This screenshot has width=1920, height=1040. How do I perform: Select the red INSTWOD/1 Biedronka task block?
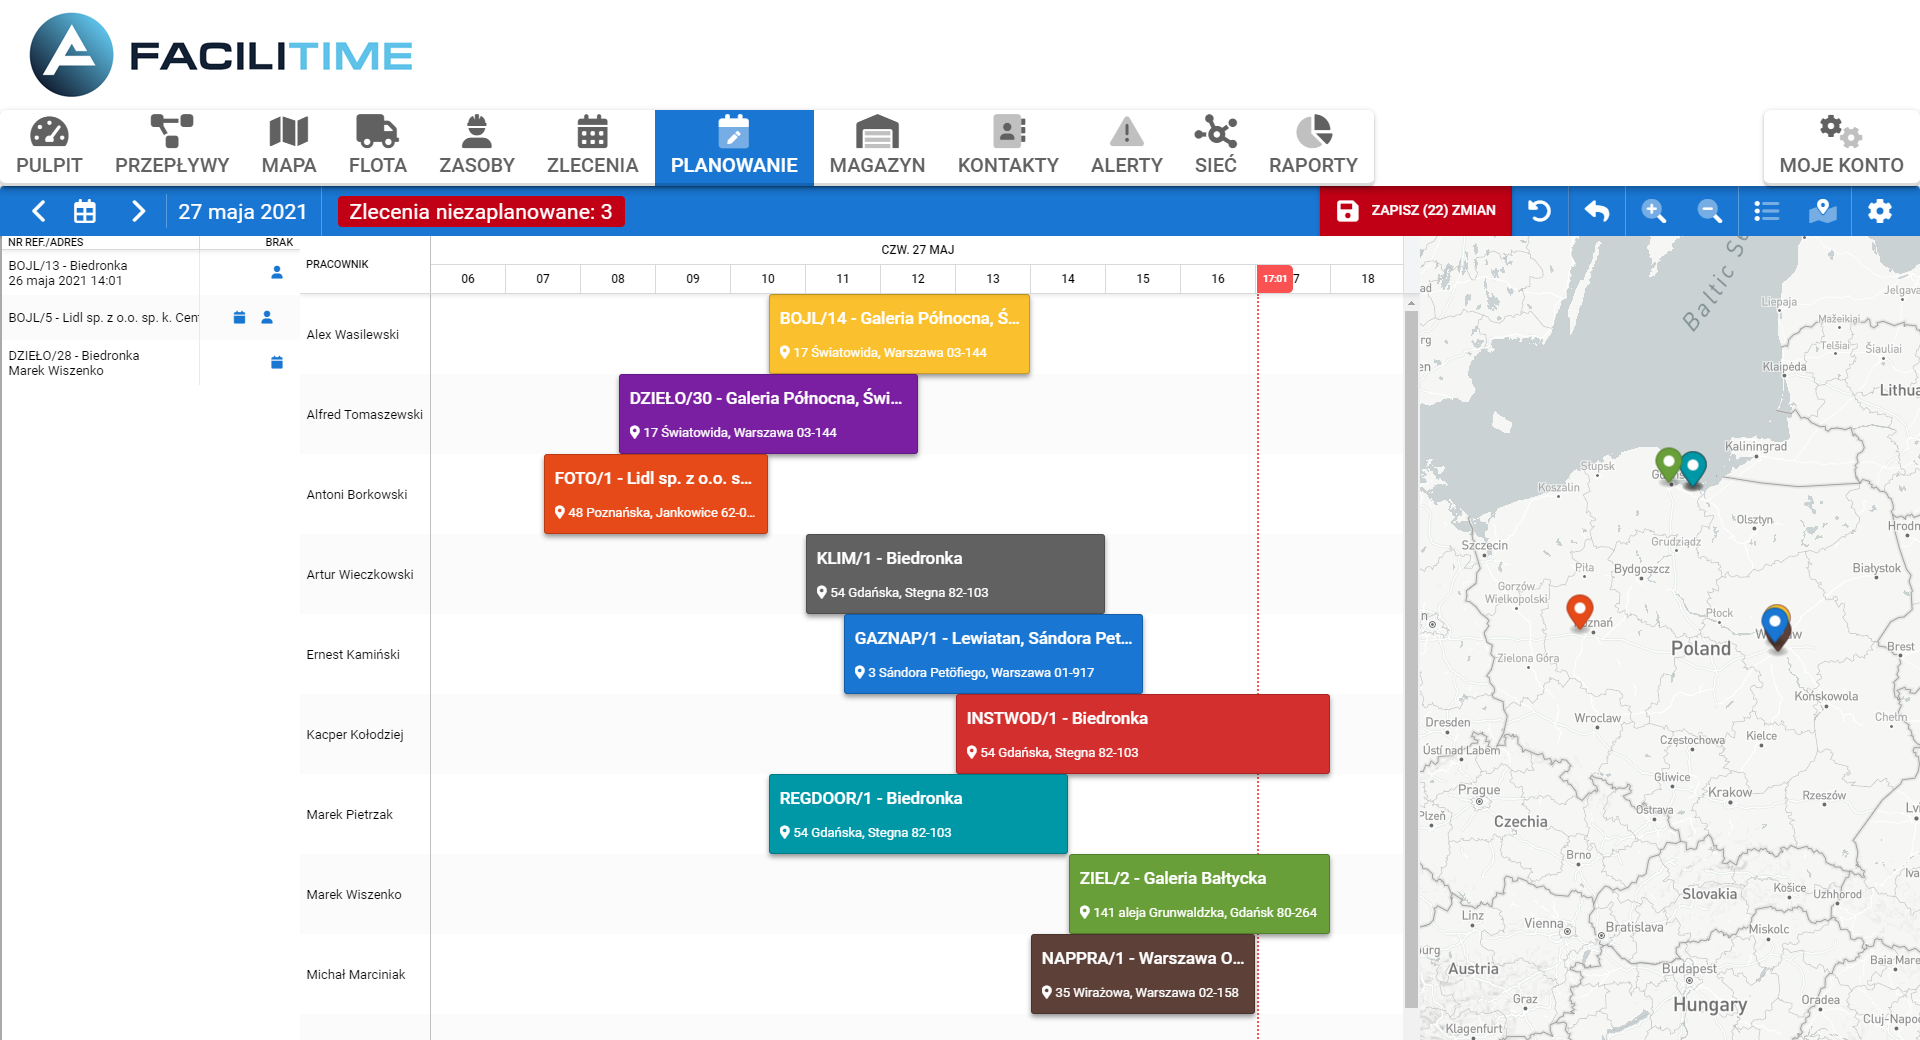[x=1142, y=734]
